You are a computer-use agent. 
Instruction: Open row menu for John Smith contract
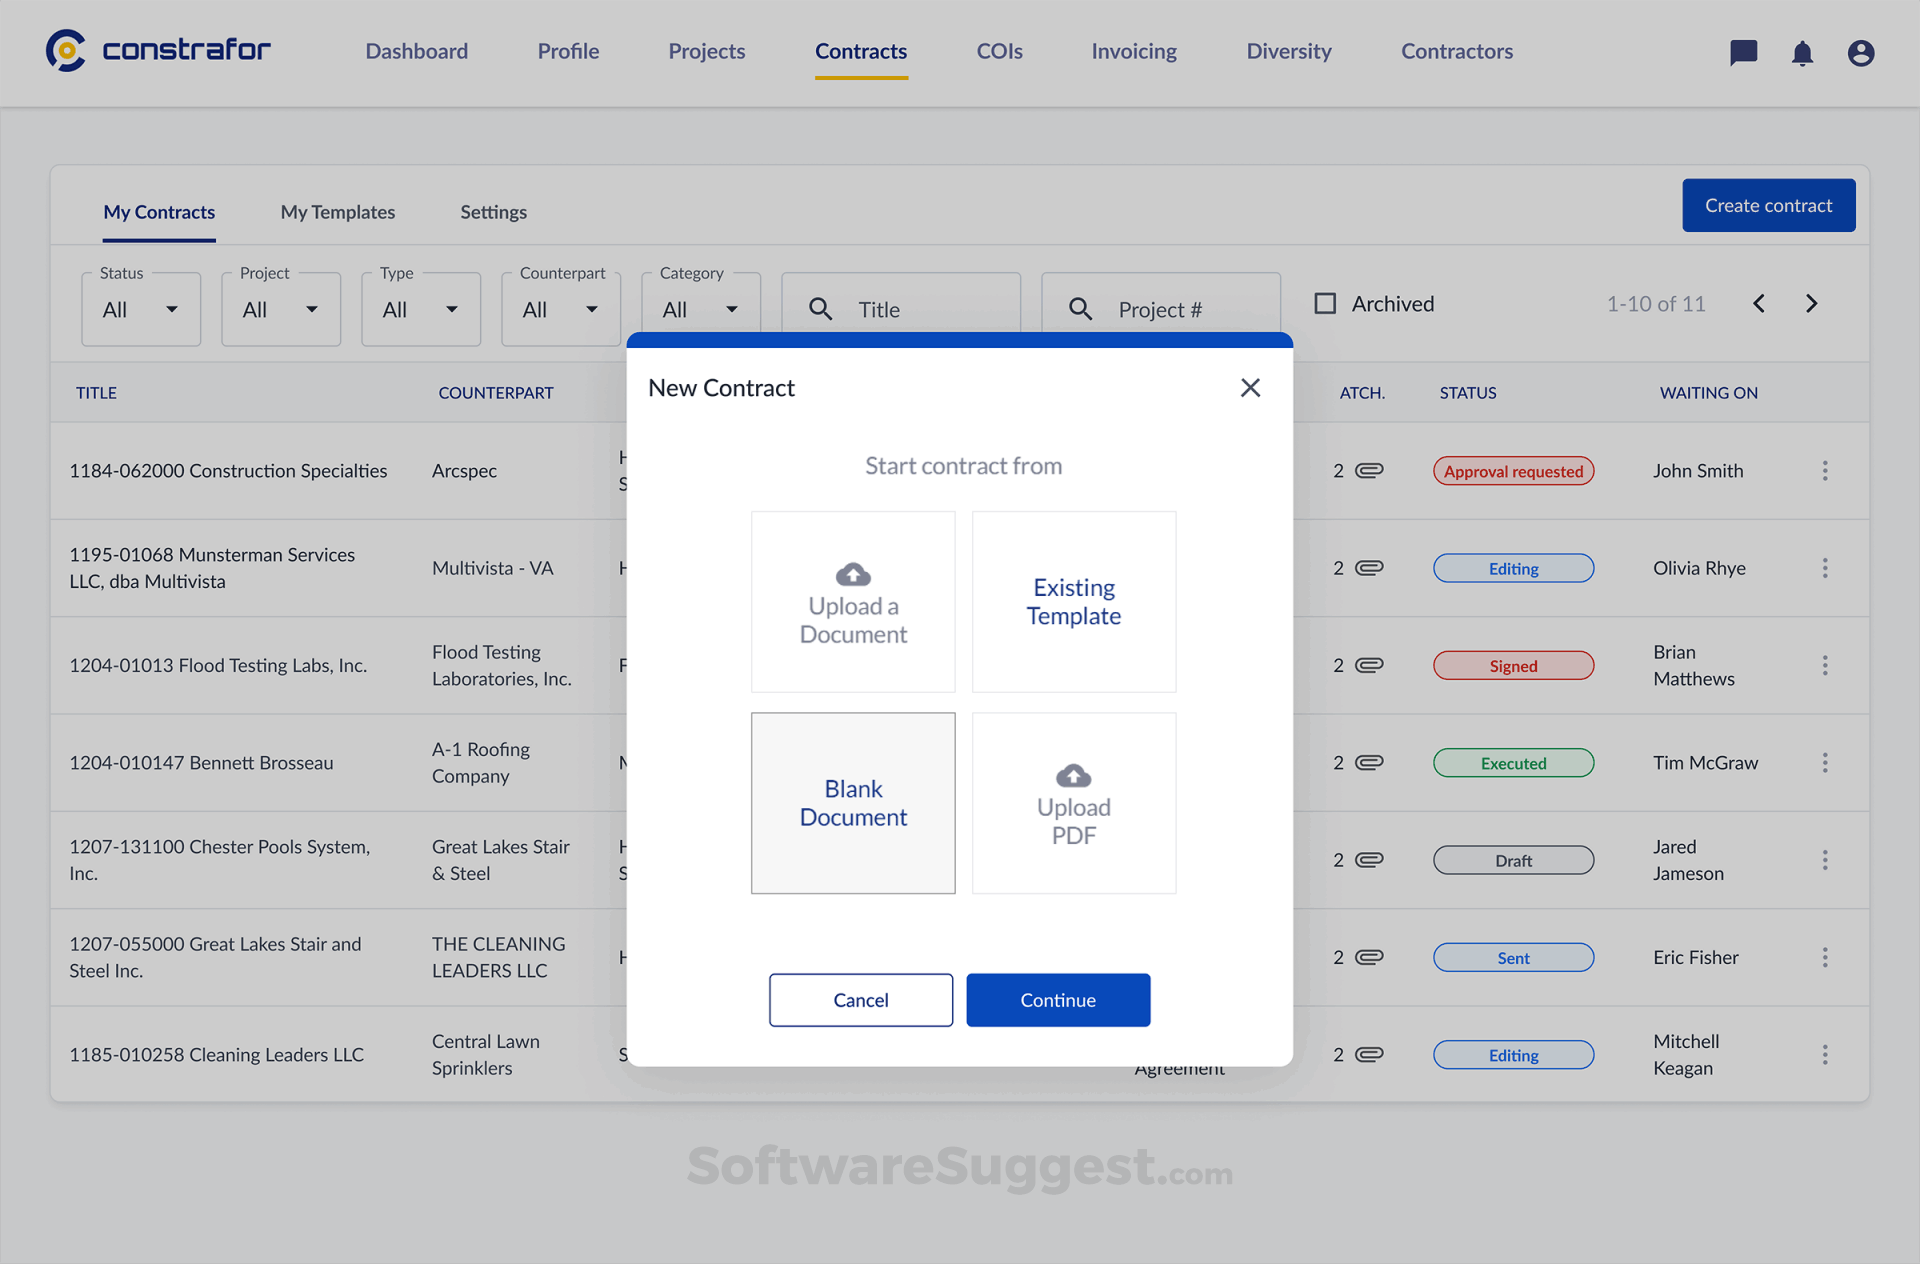pyautogui.click(x=1825, y=471)
